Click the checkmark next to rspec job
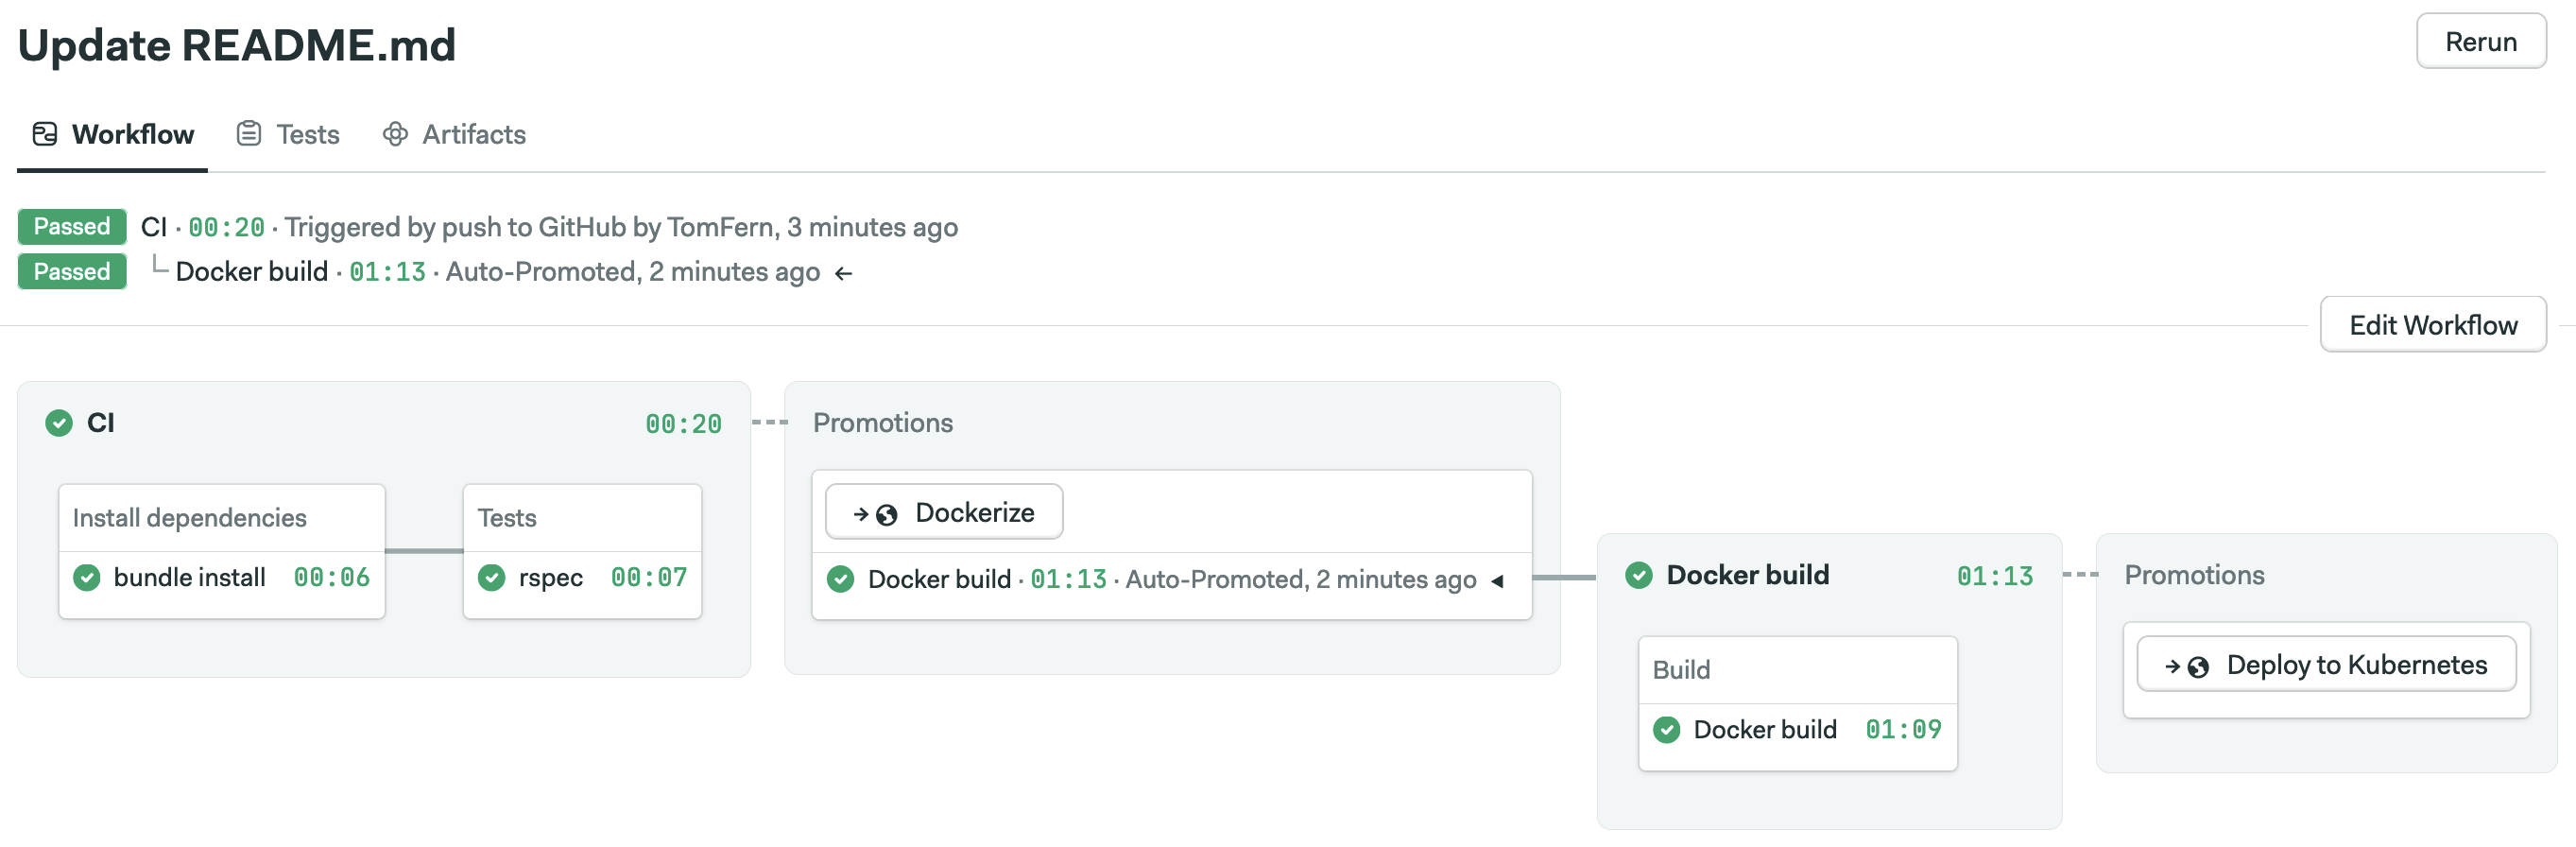2576x847 pixels. (x=491, y=578)
